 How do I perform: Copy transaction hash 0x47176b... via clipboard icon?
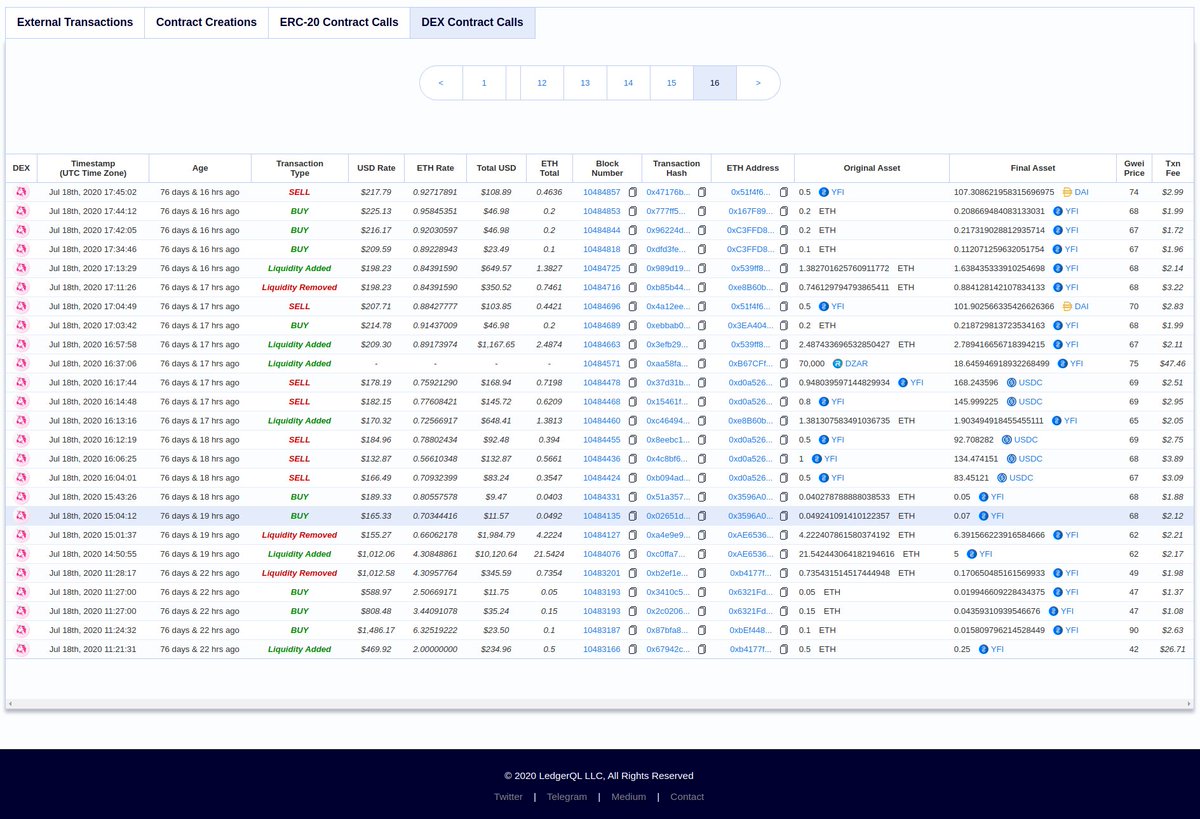(x=702, y=192)
